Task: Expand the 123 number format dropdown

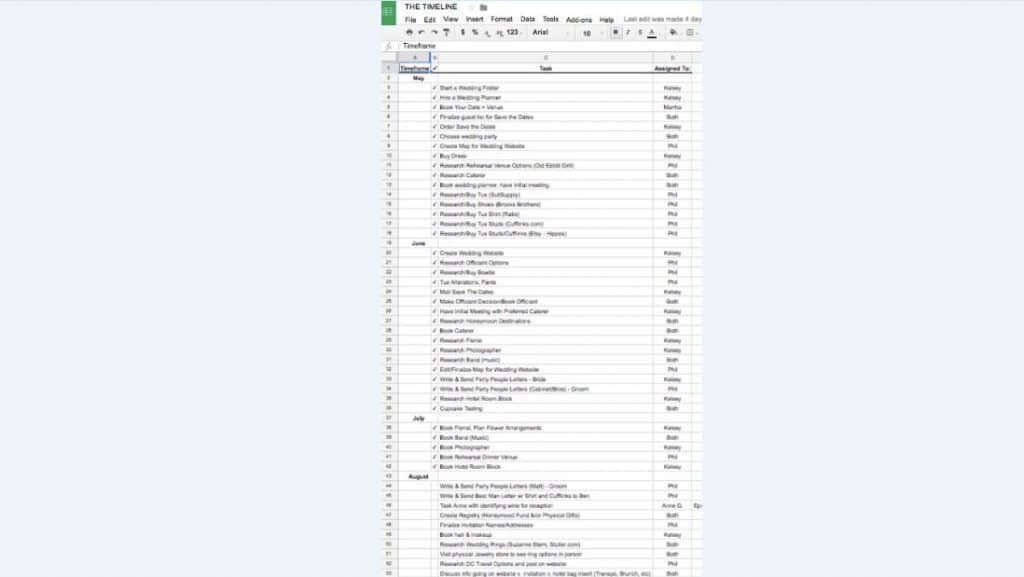Action: click(x=514, y=32)
